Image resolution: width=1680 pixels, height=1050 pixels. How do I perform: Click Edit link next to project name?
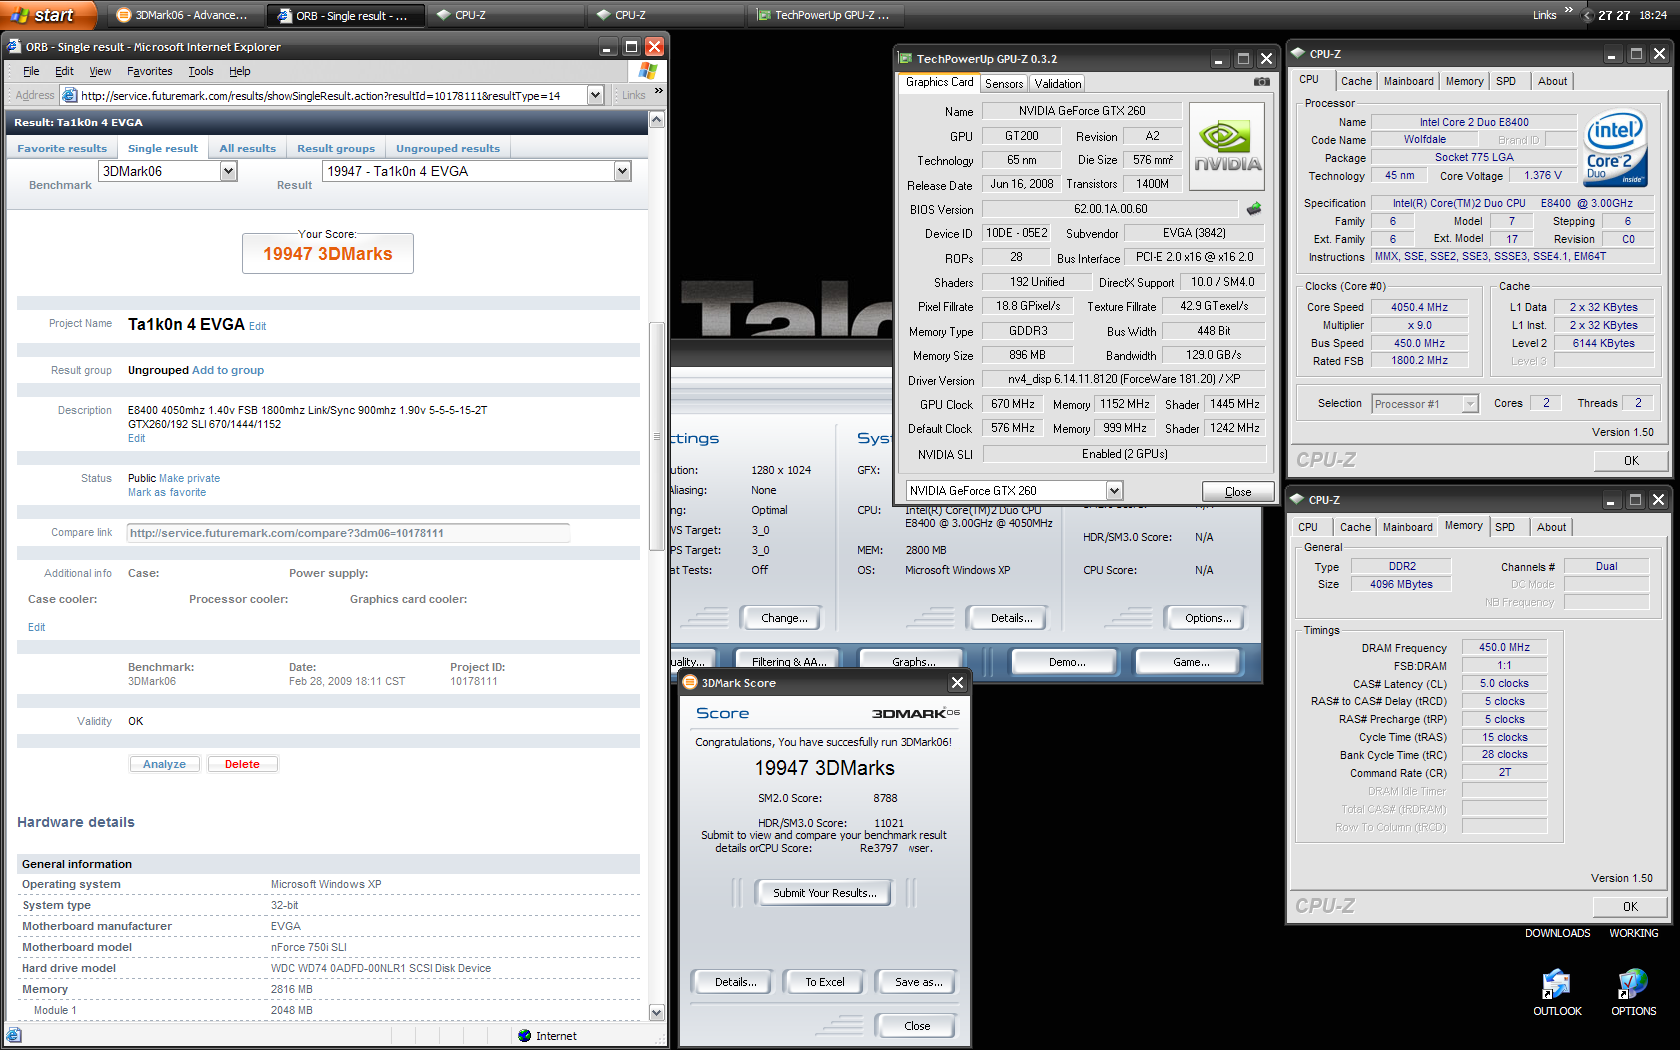[258, 326]
